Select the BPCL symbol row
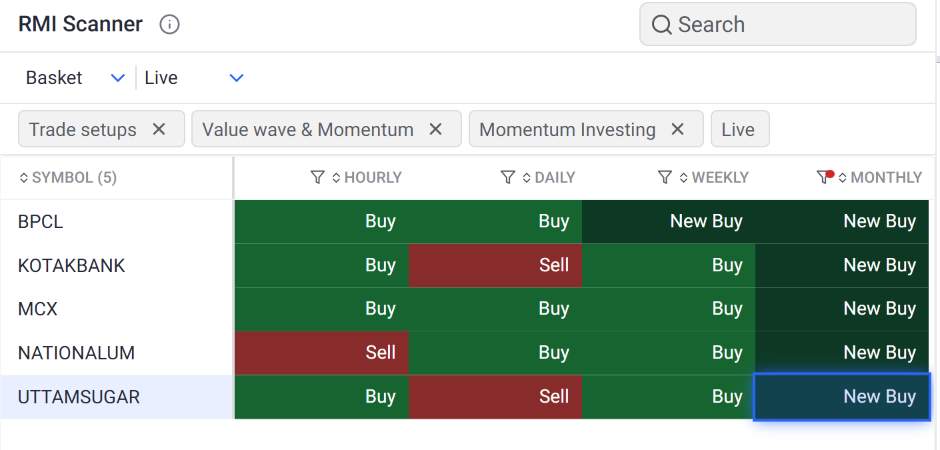The image size is (940, 450). (x=41, y=222)
